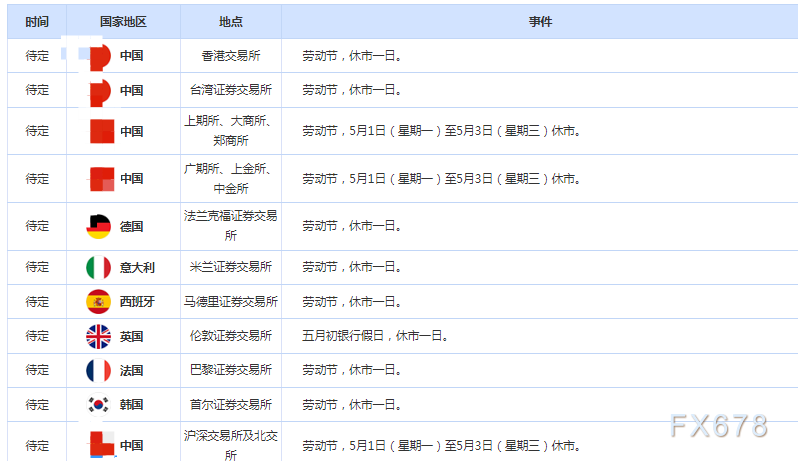Click the UK flag icon
Viewport: 798px width, 461px height.
(98, 336)
